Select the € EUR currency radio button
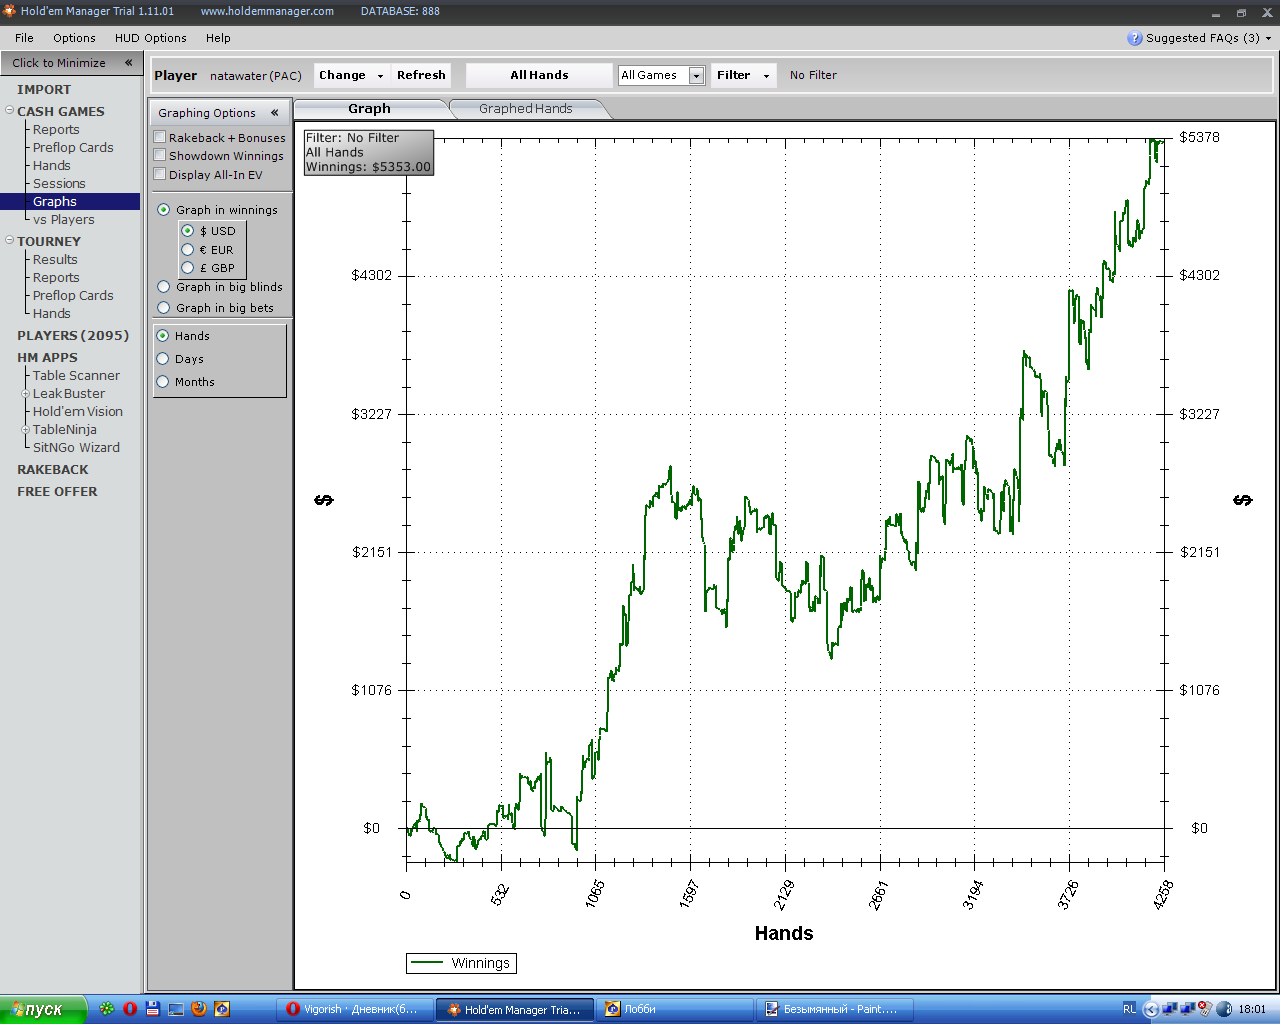The width and height of the screenshot is (1280, 1024). click(187, 249)
